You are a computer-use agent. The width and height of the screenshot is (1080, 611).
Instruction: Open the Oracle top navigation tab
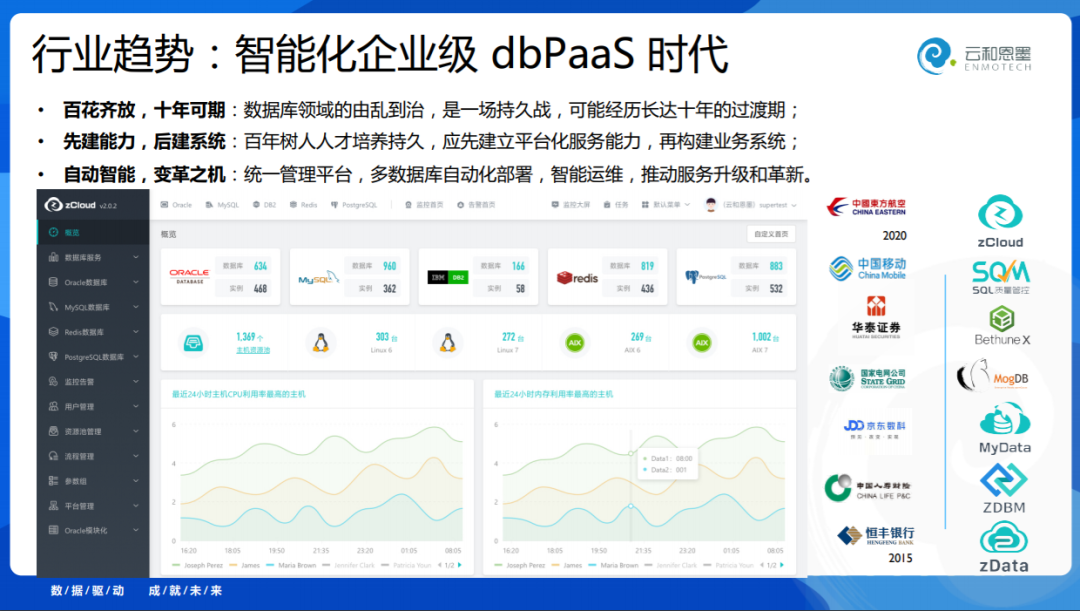[x=176, y=205]
